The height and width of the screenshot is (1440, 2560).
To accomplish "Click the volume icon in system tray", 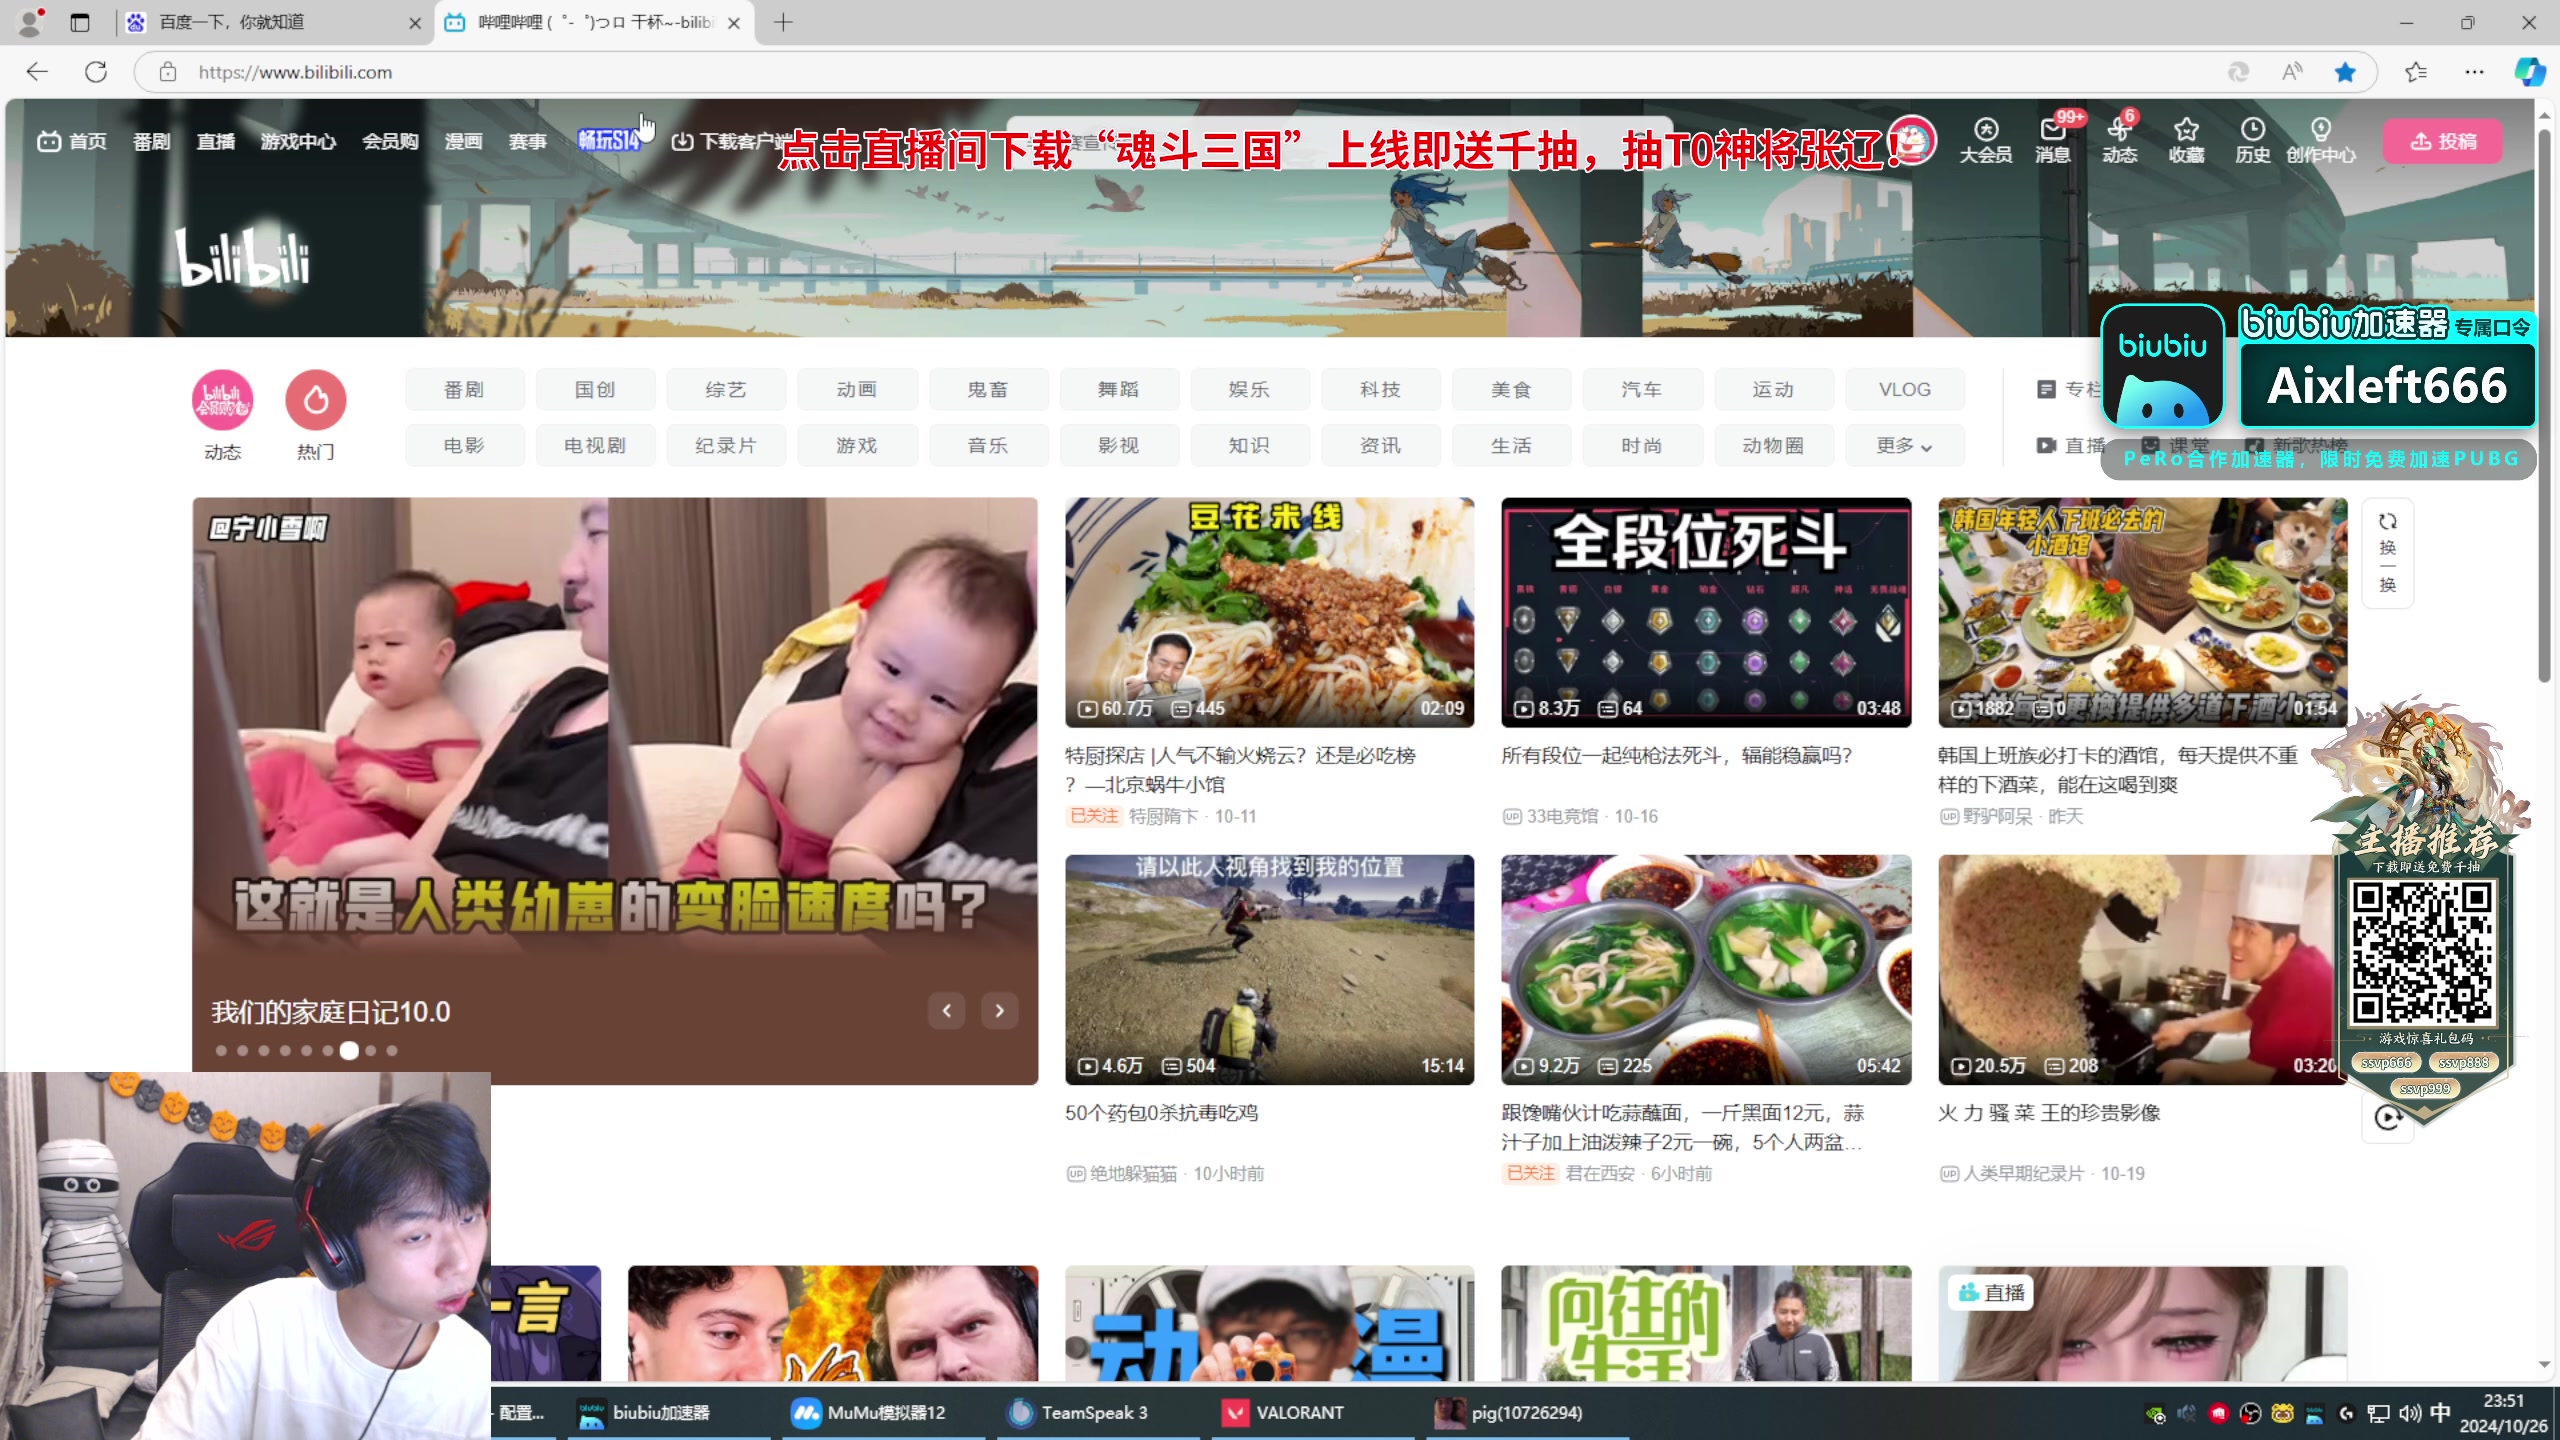I will 2410,1412.
